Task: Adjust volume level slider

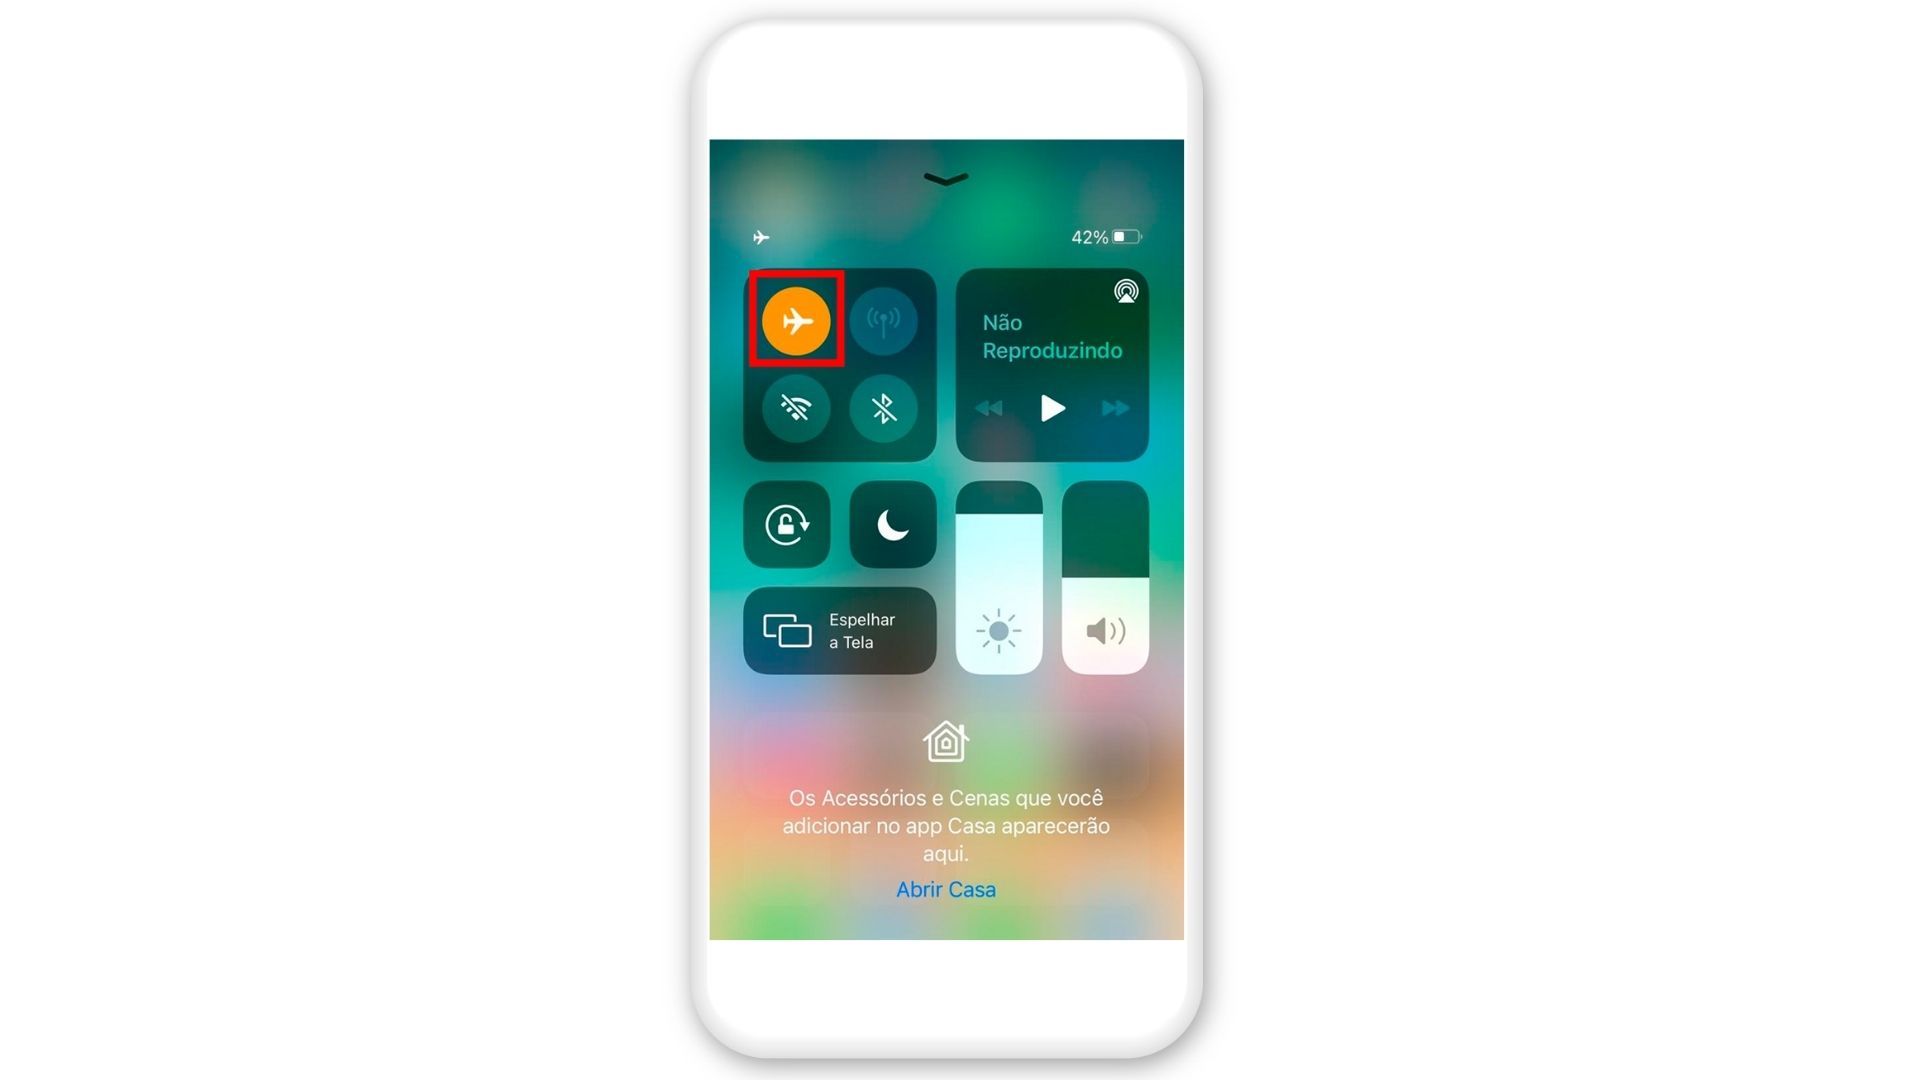Action: click(1104, 578)
